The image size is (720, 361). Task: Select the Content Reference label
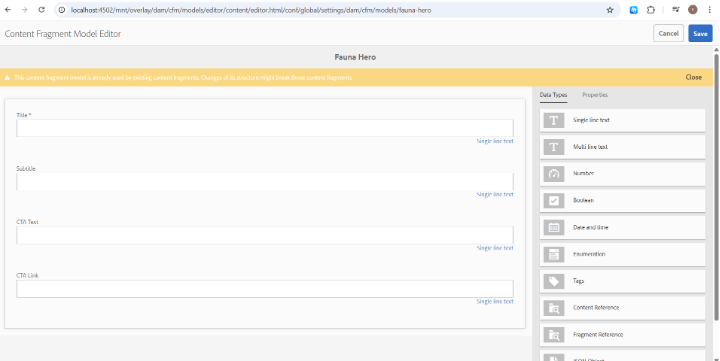(x=596, y=308)
